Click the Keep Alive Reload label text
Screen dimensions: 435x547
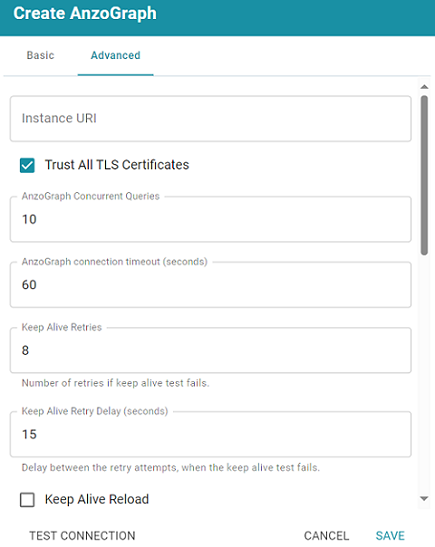pyautogui.click(x=97, y=499)
